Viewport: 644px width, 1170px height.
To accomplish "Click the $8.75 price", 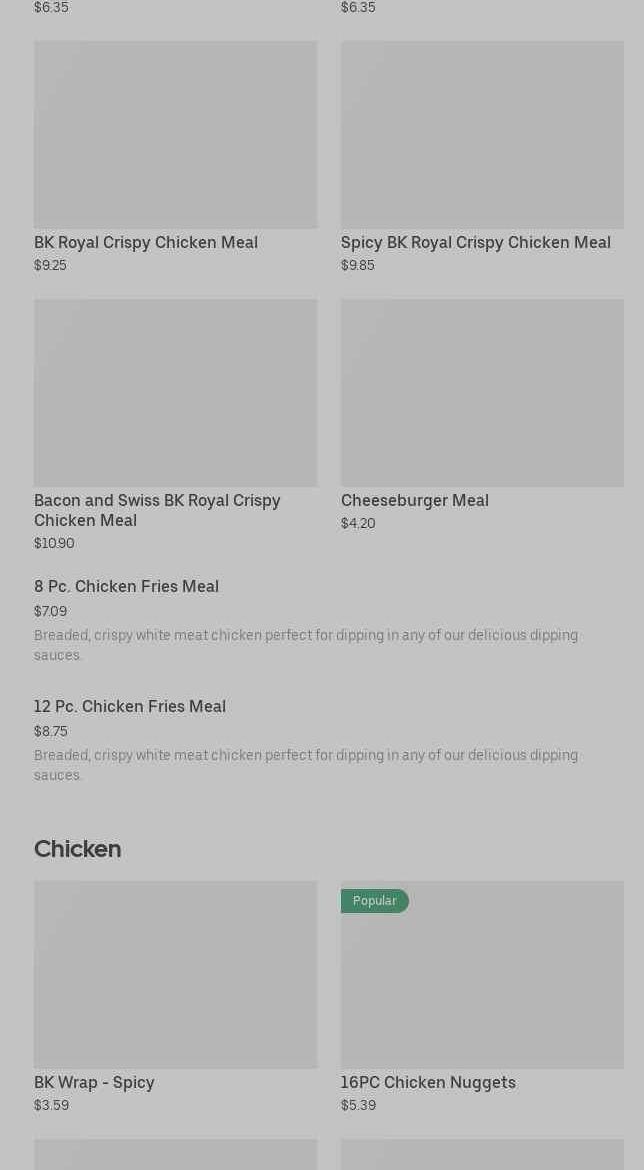I will [x=51, y=731].
